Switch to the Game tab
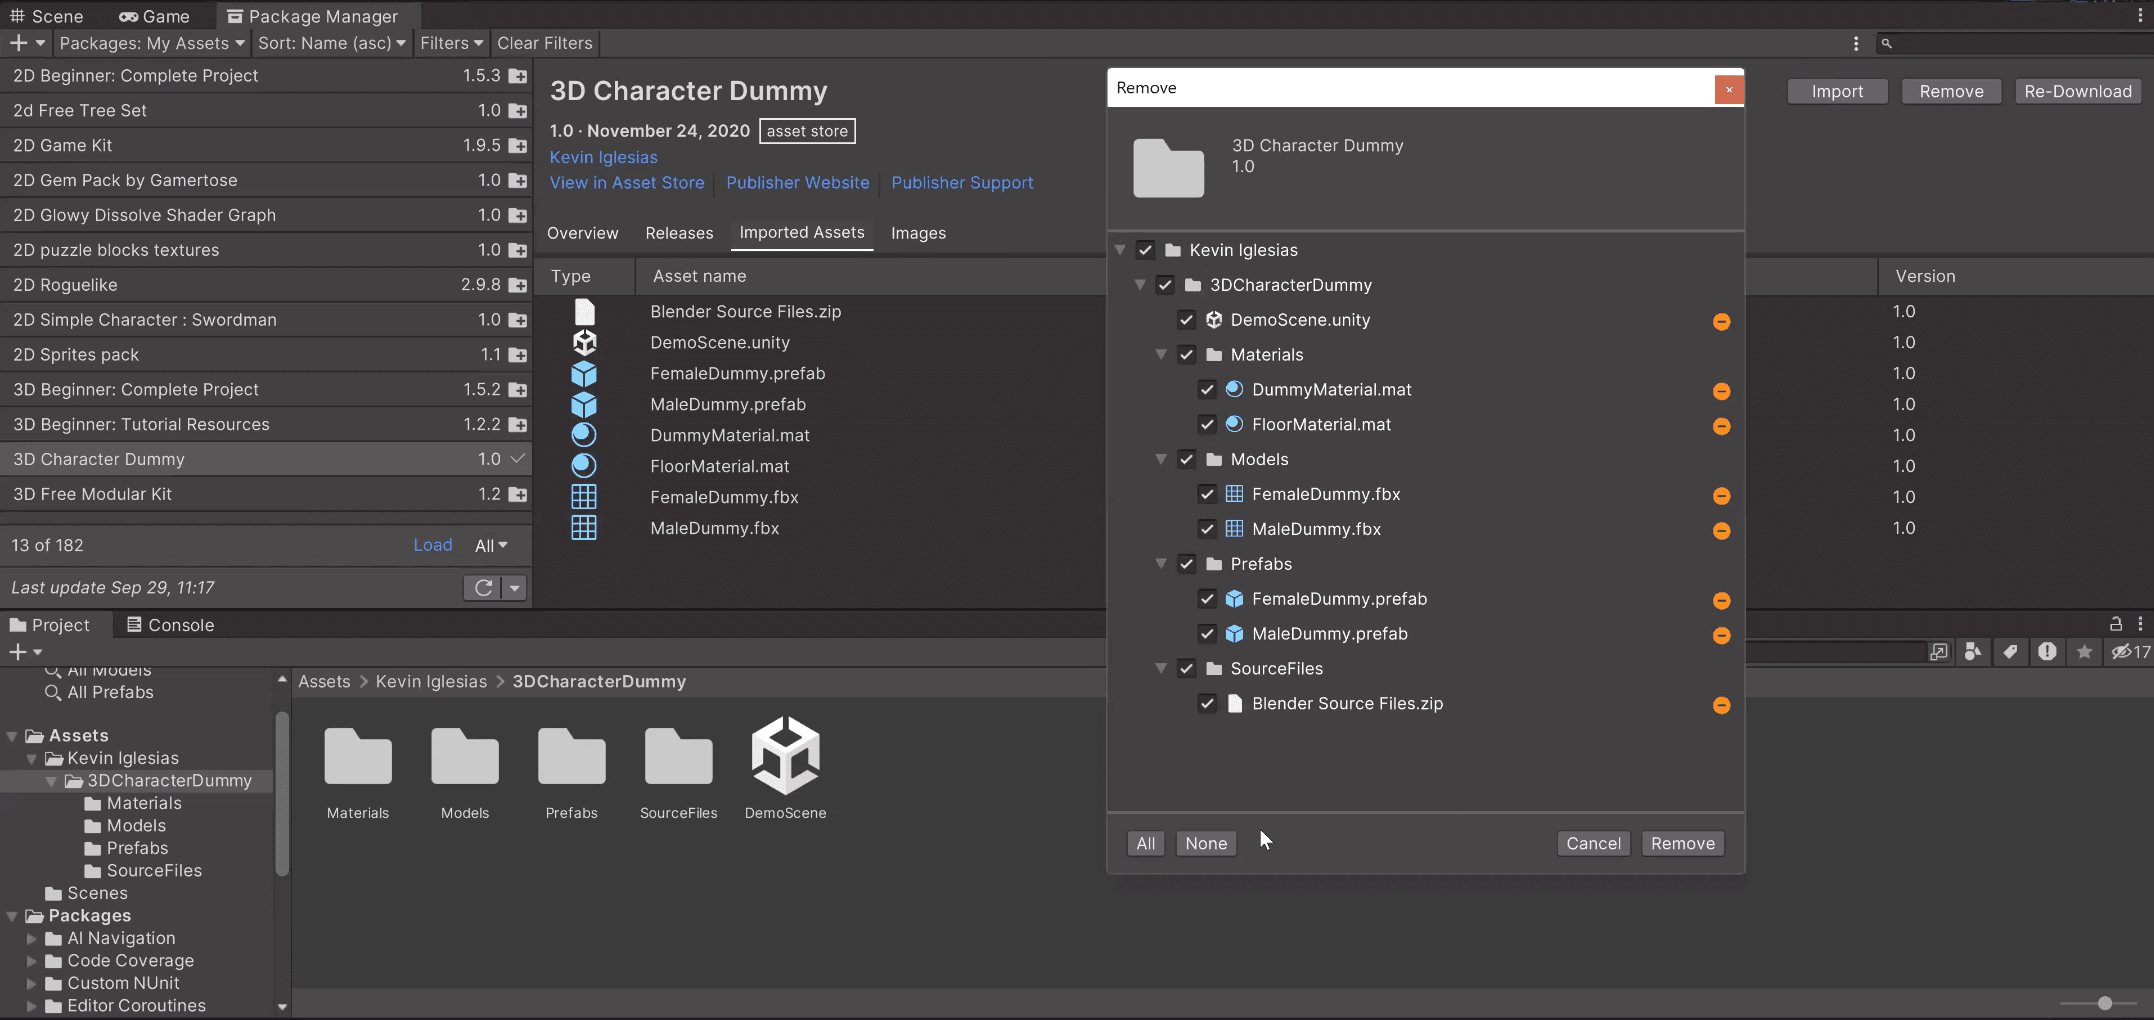 click(x=153, y=15)
